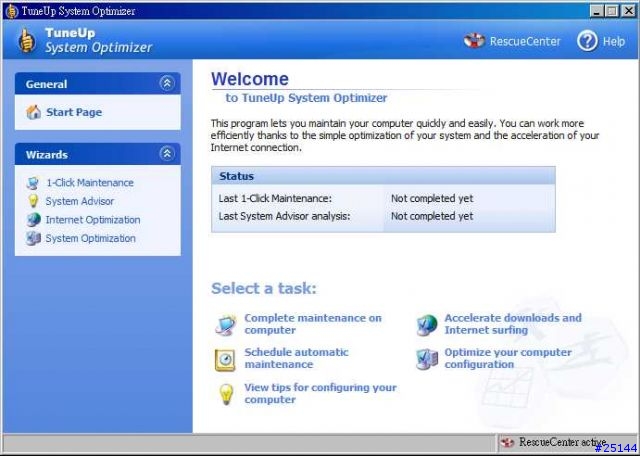
Task: Click Not completed yet for System Advisor
Action: point(432,216)
